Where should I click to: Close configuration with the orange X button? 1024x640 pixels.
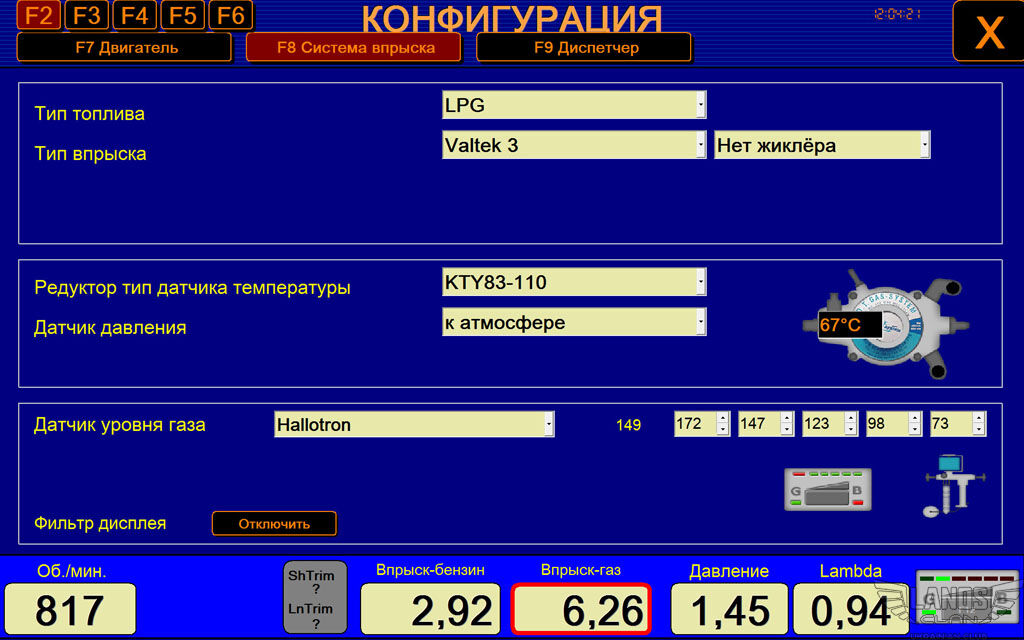point(987,32)
